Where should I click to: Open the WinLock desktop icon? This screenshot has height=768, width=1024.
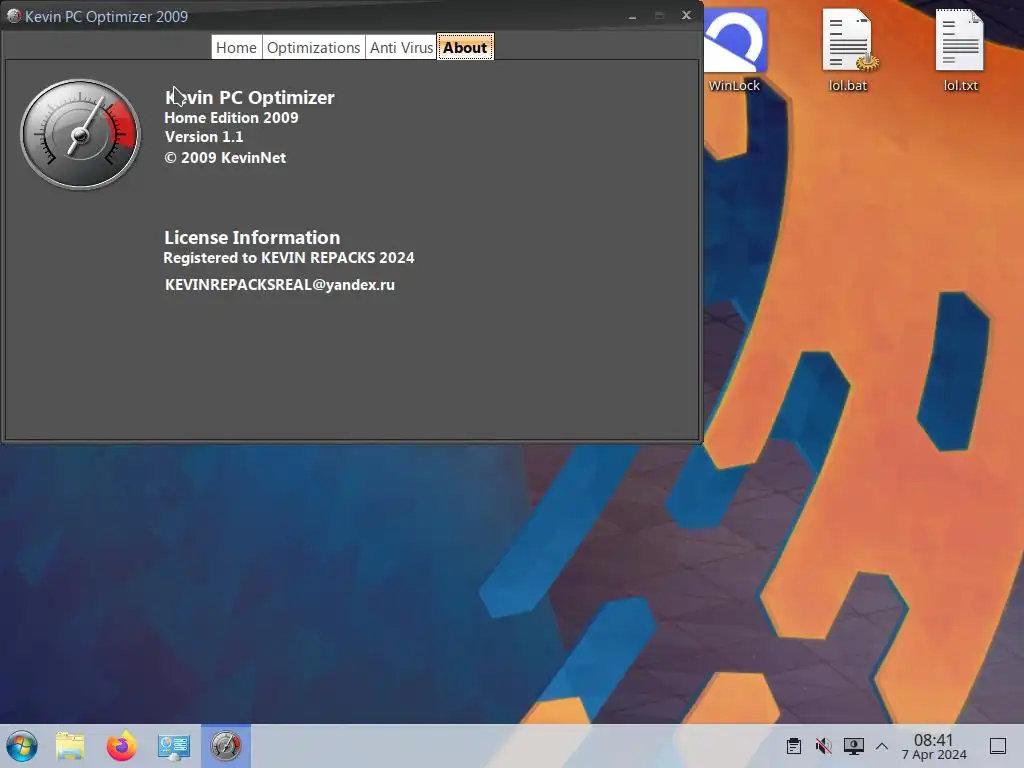[x=734, y=50]
